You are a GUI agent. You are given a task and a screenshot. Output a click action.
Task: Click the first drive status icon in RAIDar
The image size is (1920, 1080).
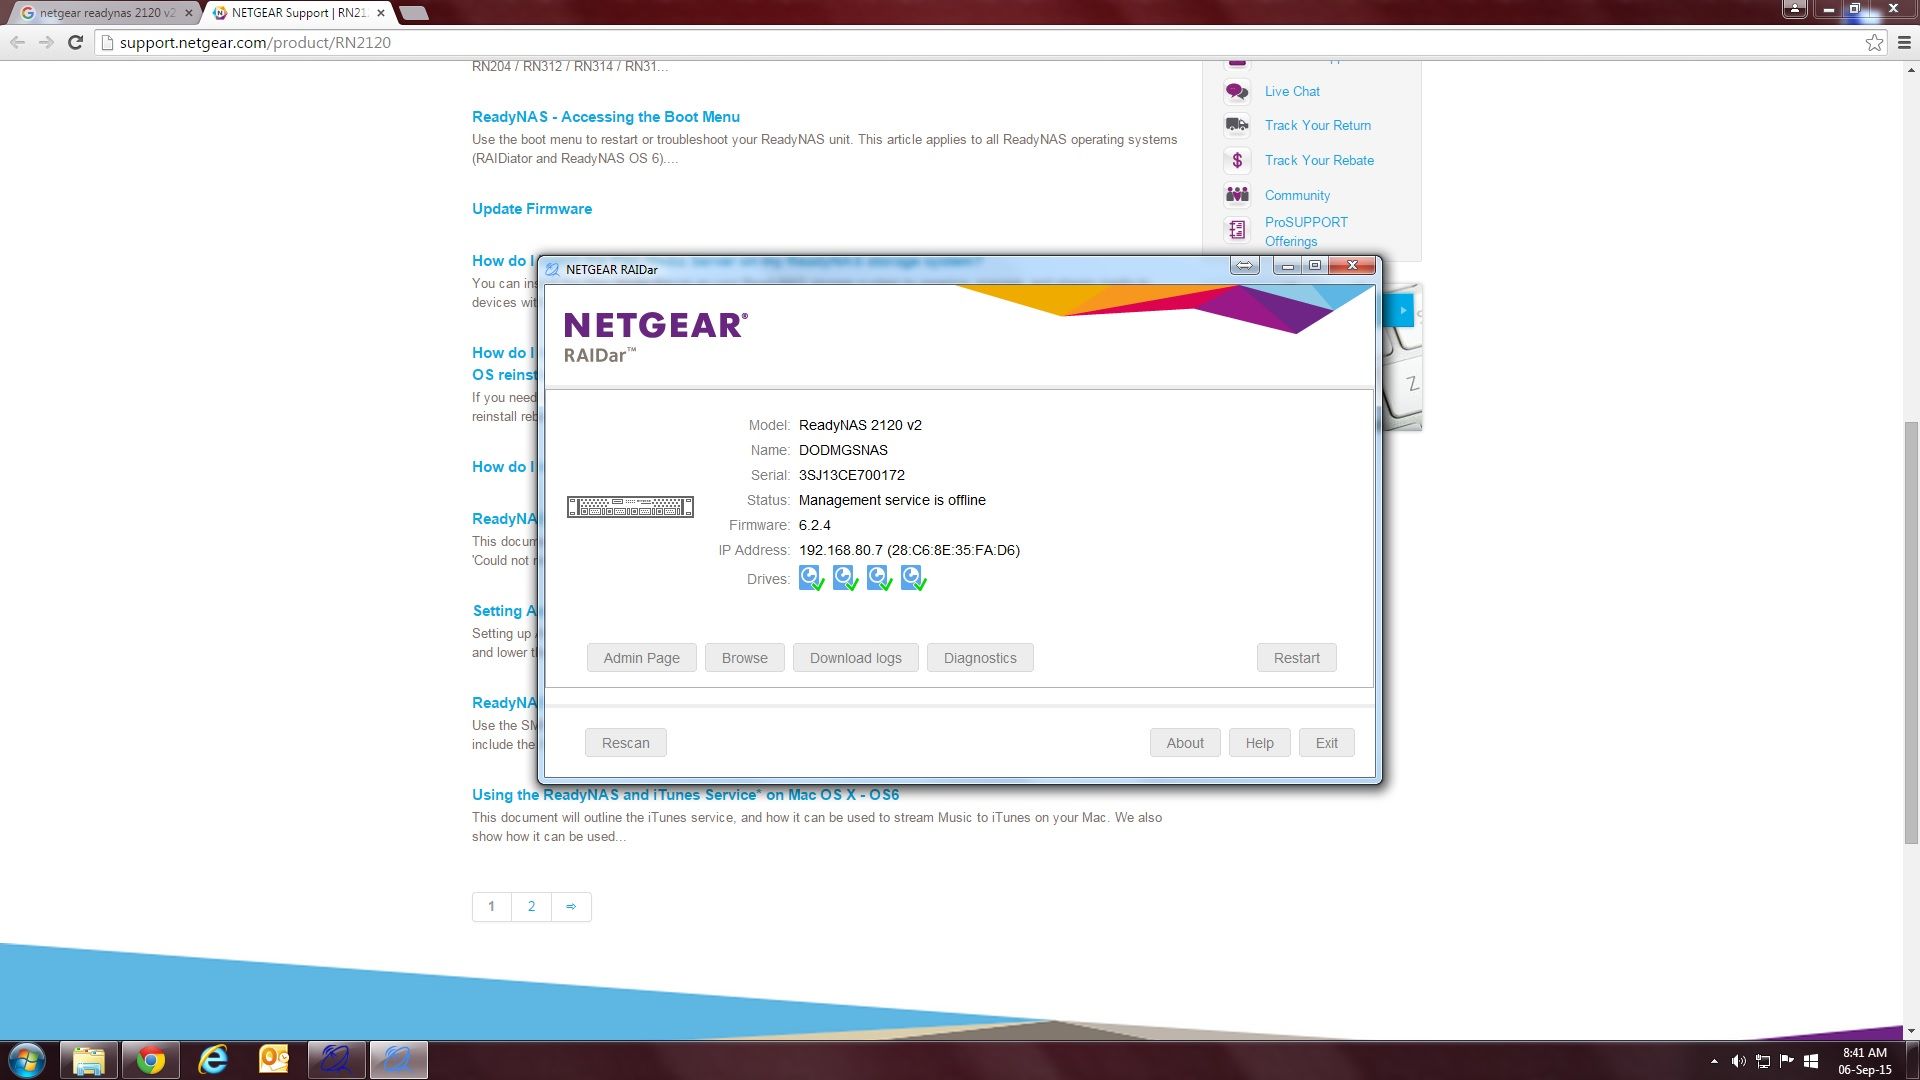(812, 578)
